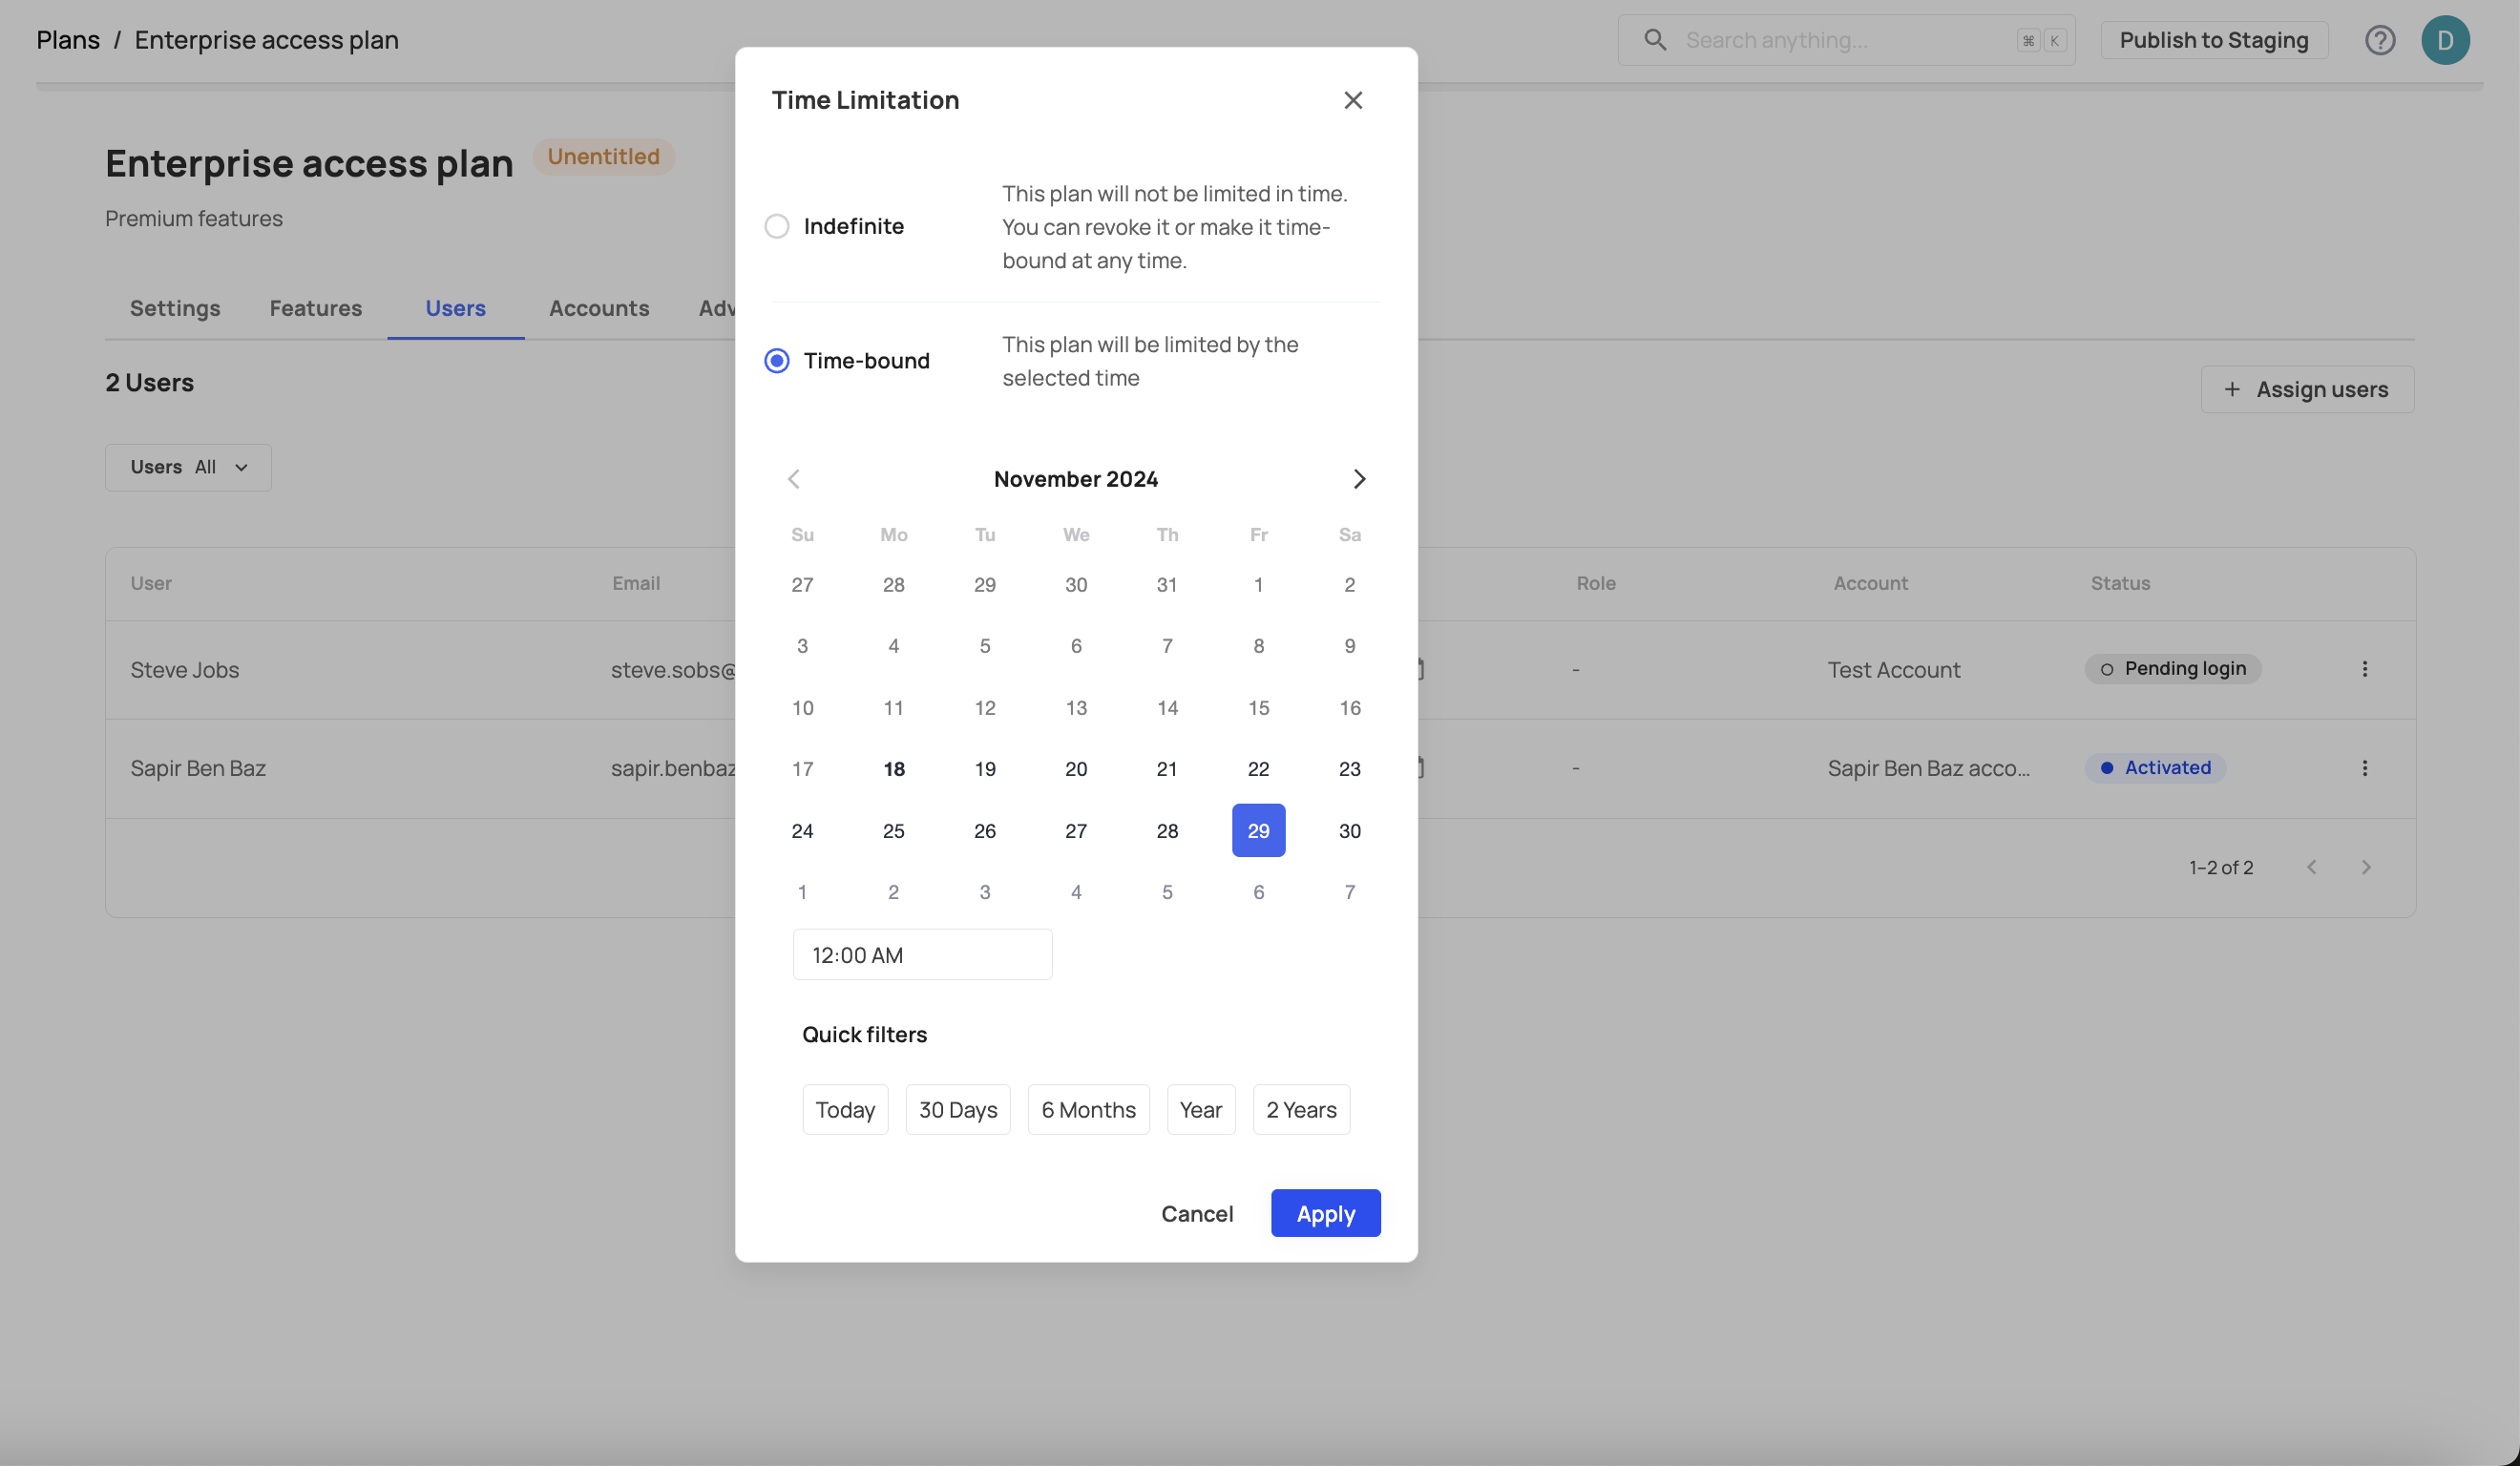This screenshot has width=2520, height=1466.
Task: Go to the previous month in calendar
Action: pyautogui.click(x=794, y=479)
